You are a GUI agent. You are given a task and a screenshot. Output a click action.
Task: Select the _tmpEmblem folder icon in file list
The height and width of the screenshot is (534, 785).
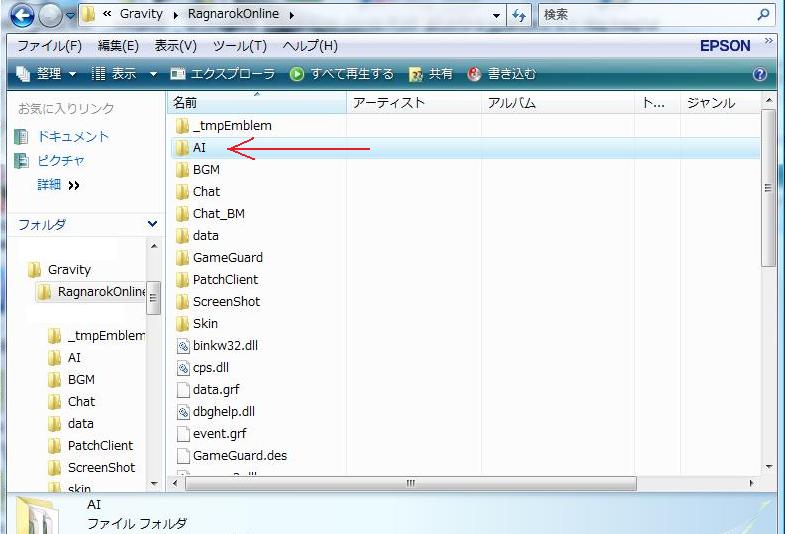click(x=182, y=126)
